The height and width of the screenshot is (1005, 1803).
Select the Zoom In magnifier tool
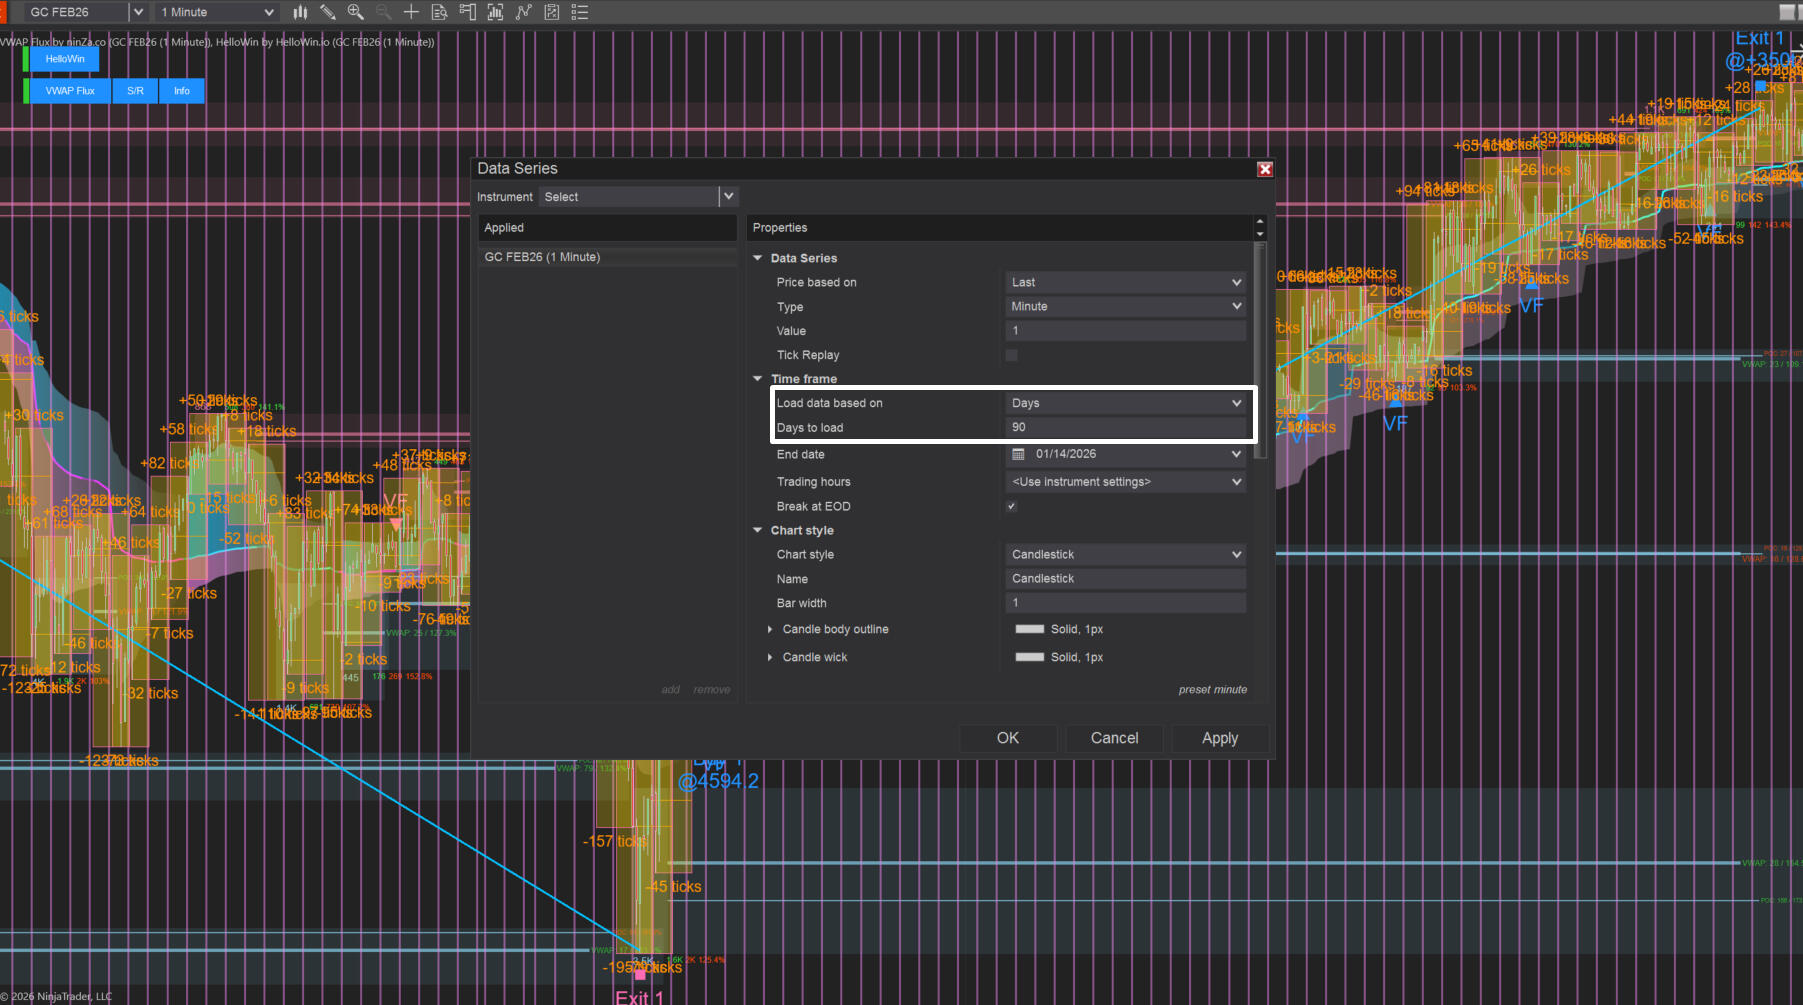(x=355, y=12)
